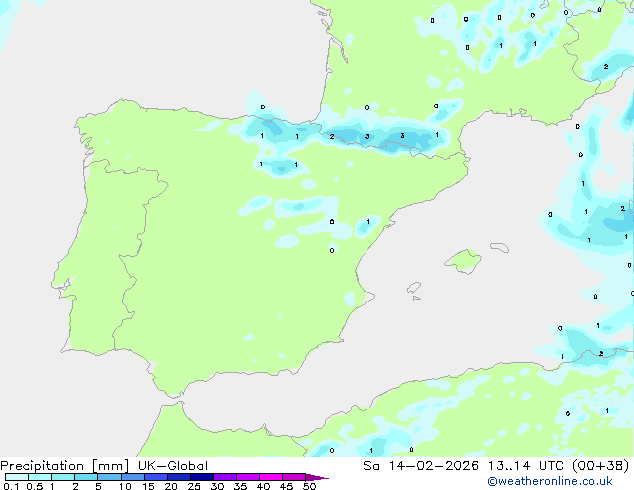Screen dimensions: 634x490
Task: Click the '(00+38)' forecast offset text
Action: point(600,466)
